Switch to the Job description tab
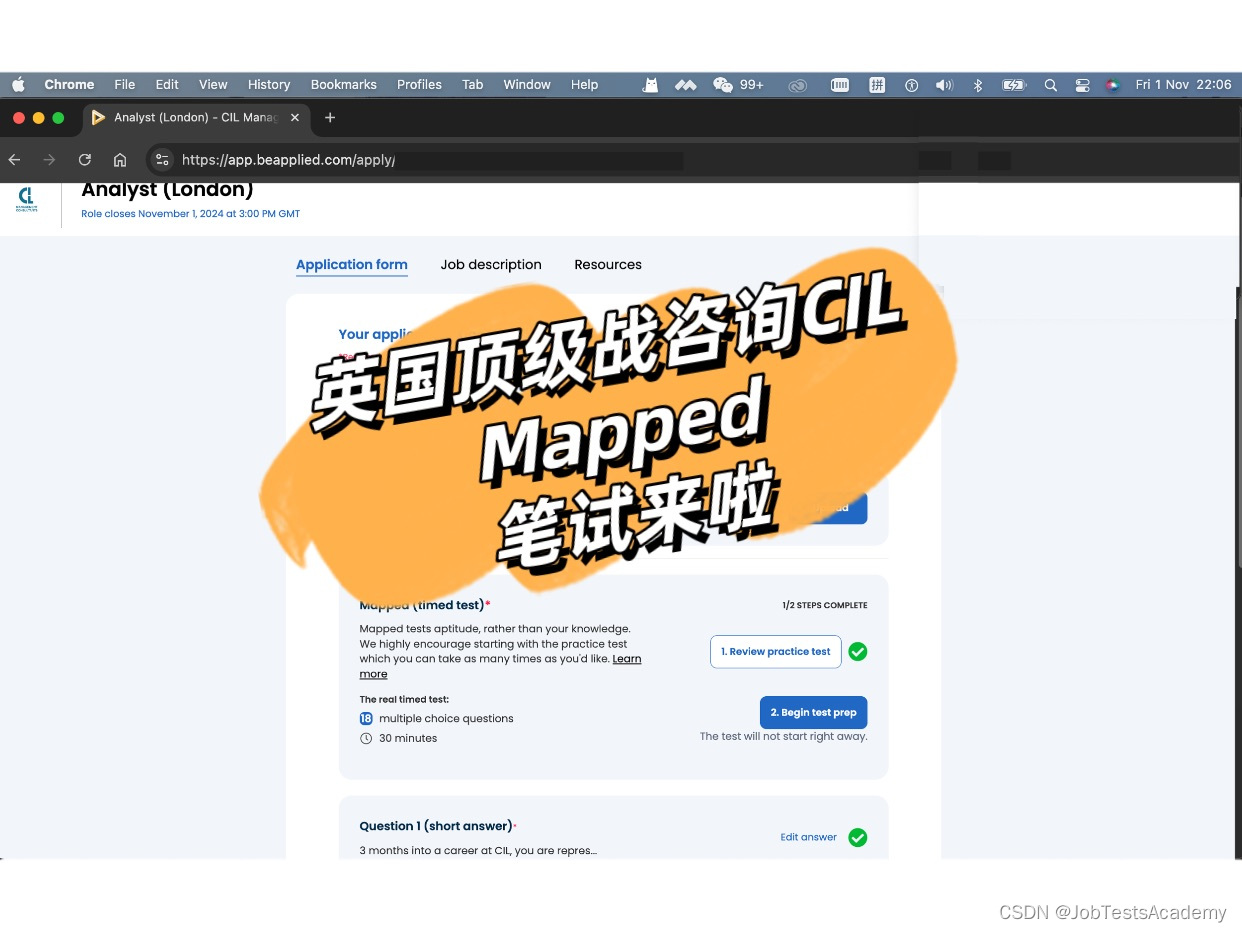Screen dimensions: 1242x932 (491, 265)
